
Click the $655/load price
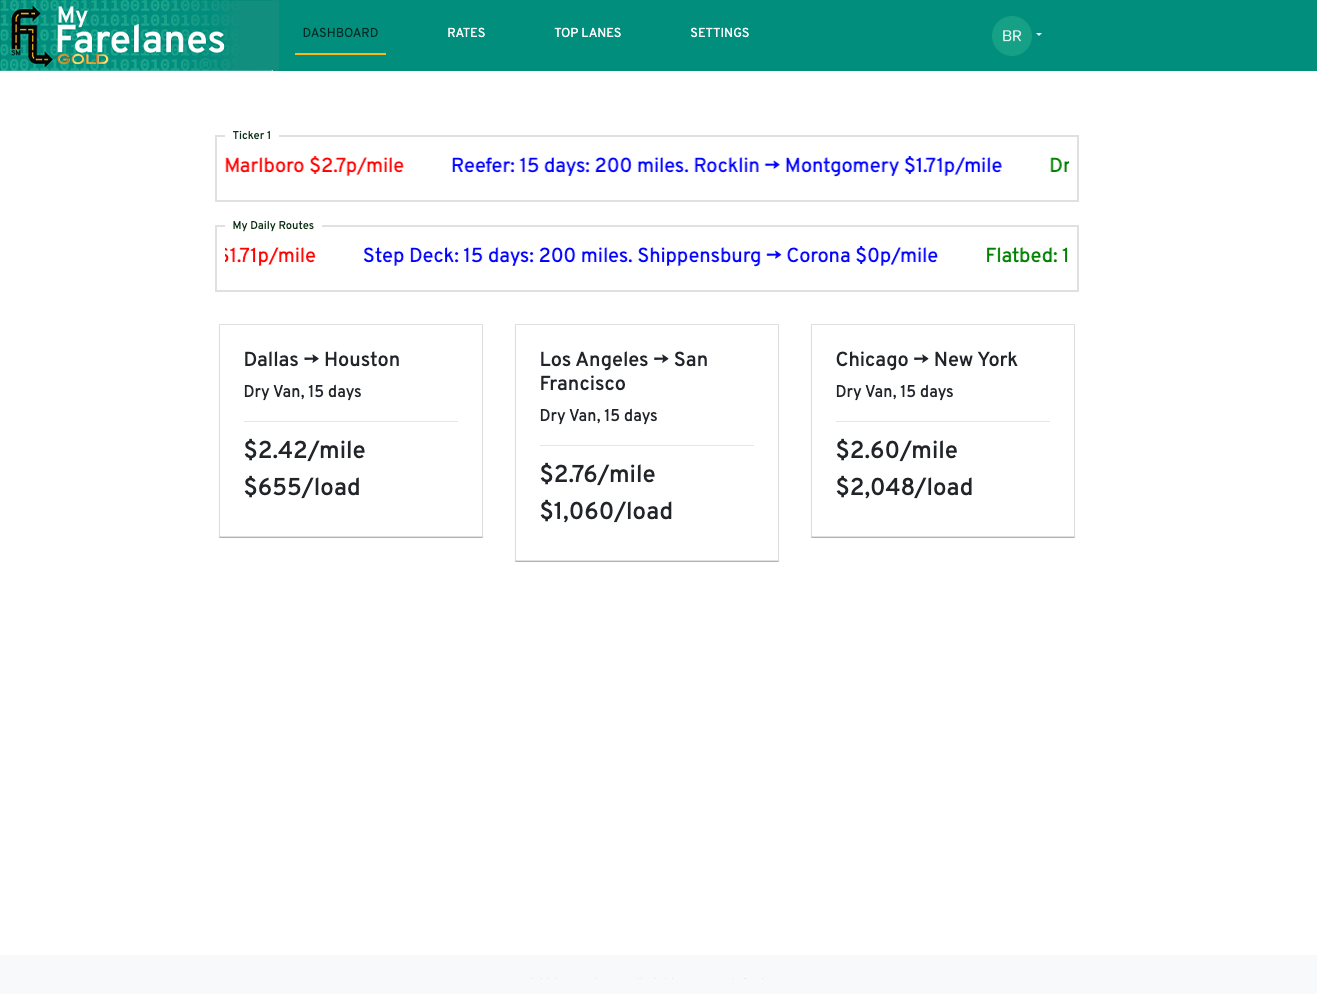(302, 487)
